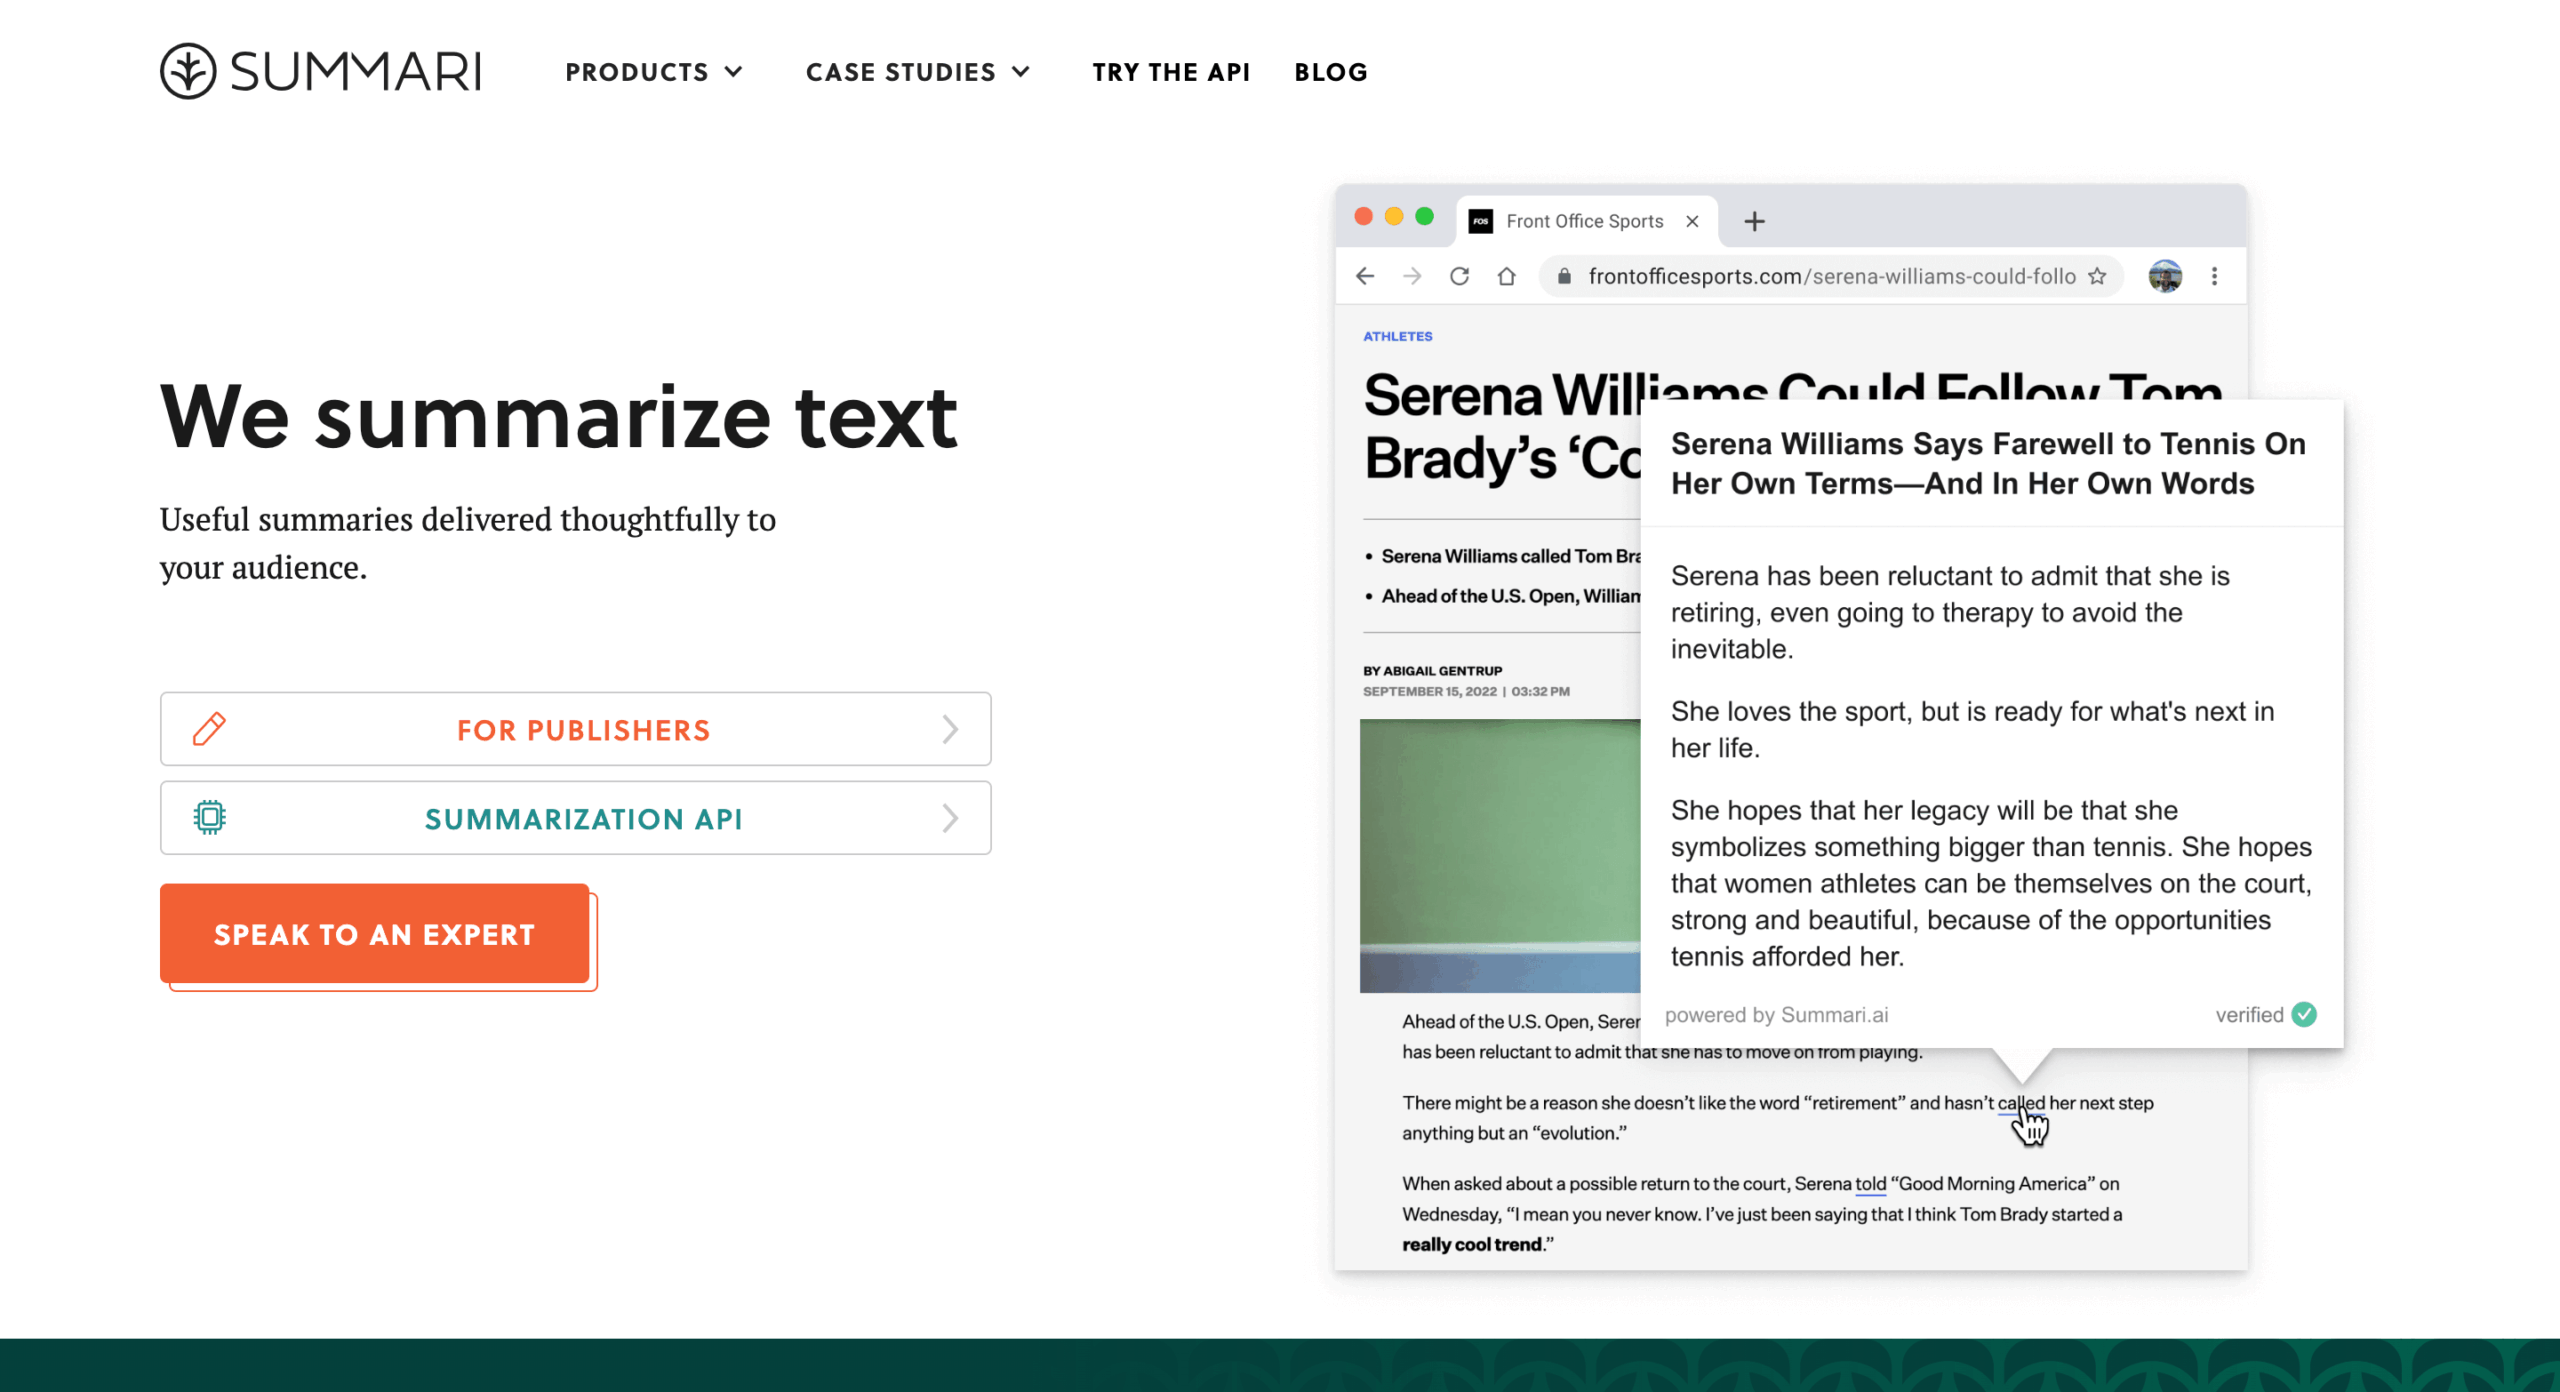Click the address bar padlock icon

1564,276
